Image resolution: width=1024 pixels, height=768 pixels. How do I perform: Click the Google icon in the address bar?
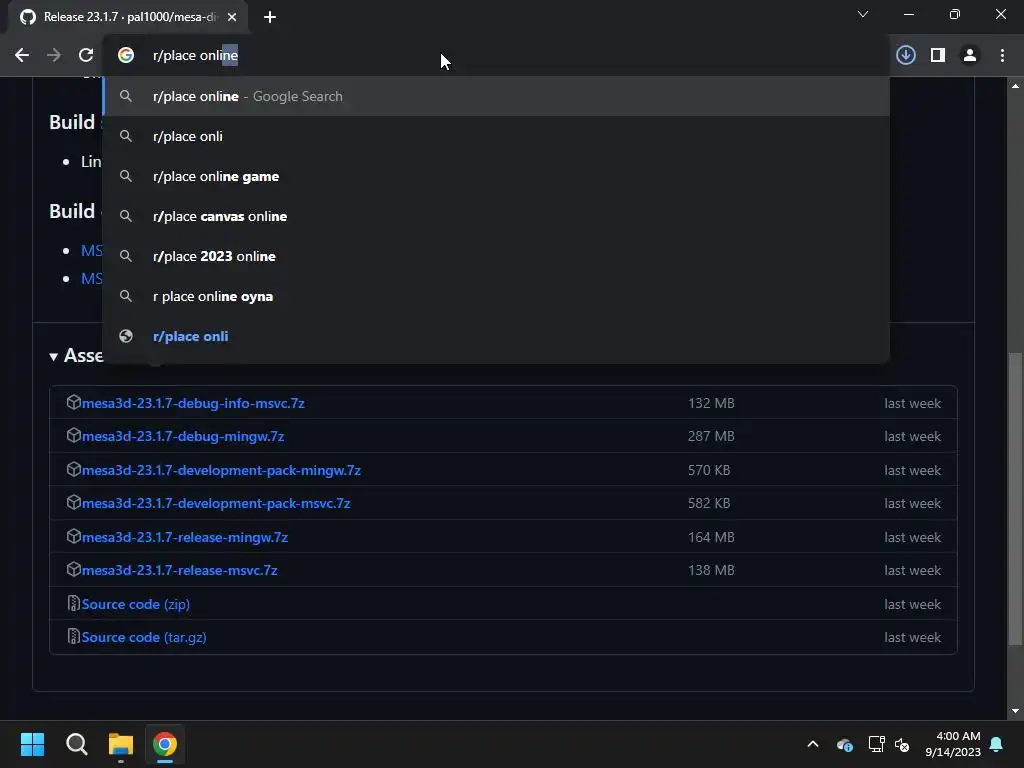(126, 56)
